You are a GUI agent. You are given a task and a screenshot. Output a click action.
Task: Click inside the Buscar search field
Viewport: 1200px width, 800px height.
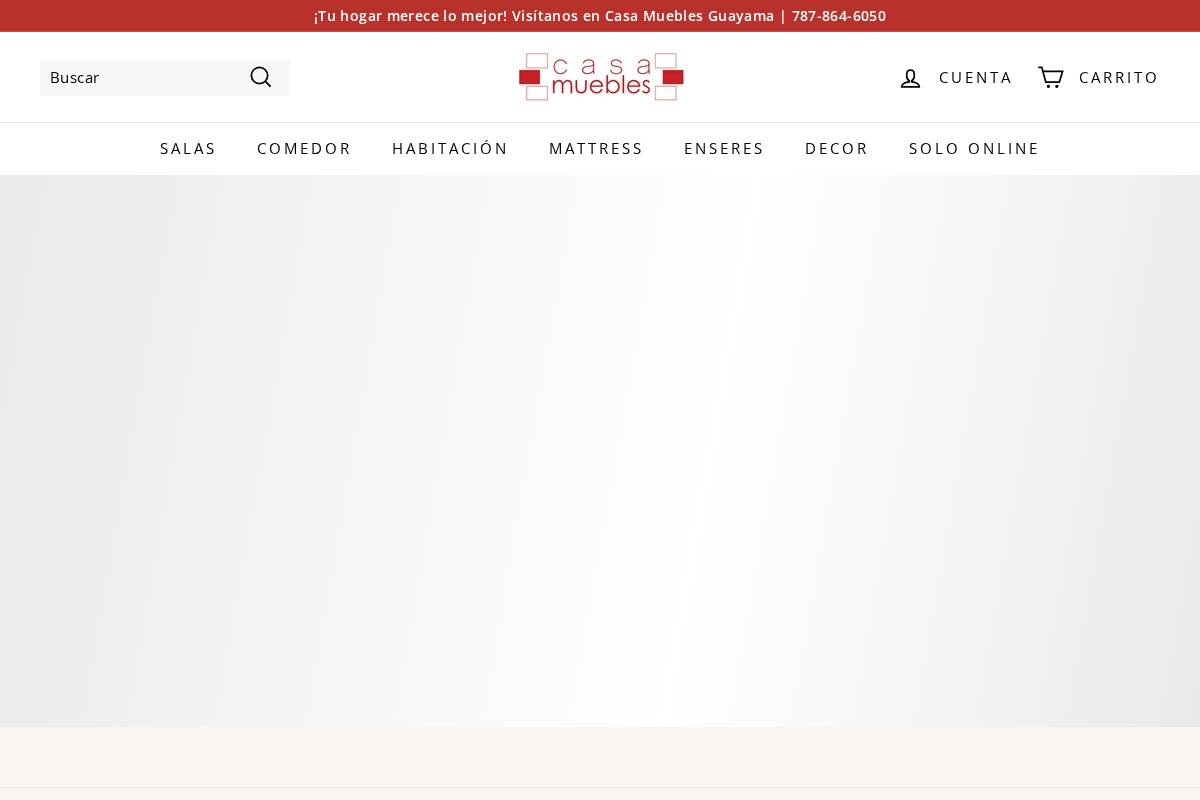pos(140,77)
